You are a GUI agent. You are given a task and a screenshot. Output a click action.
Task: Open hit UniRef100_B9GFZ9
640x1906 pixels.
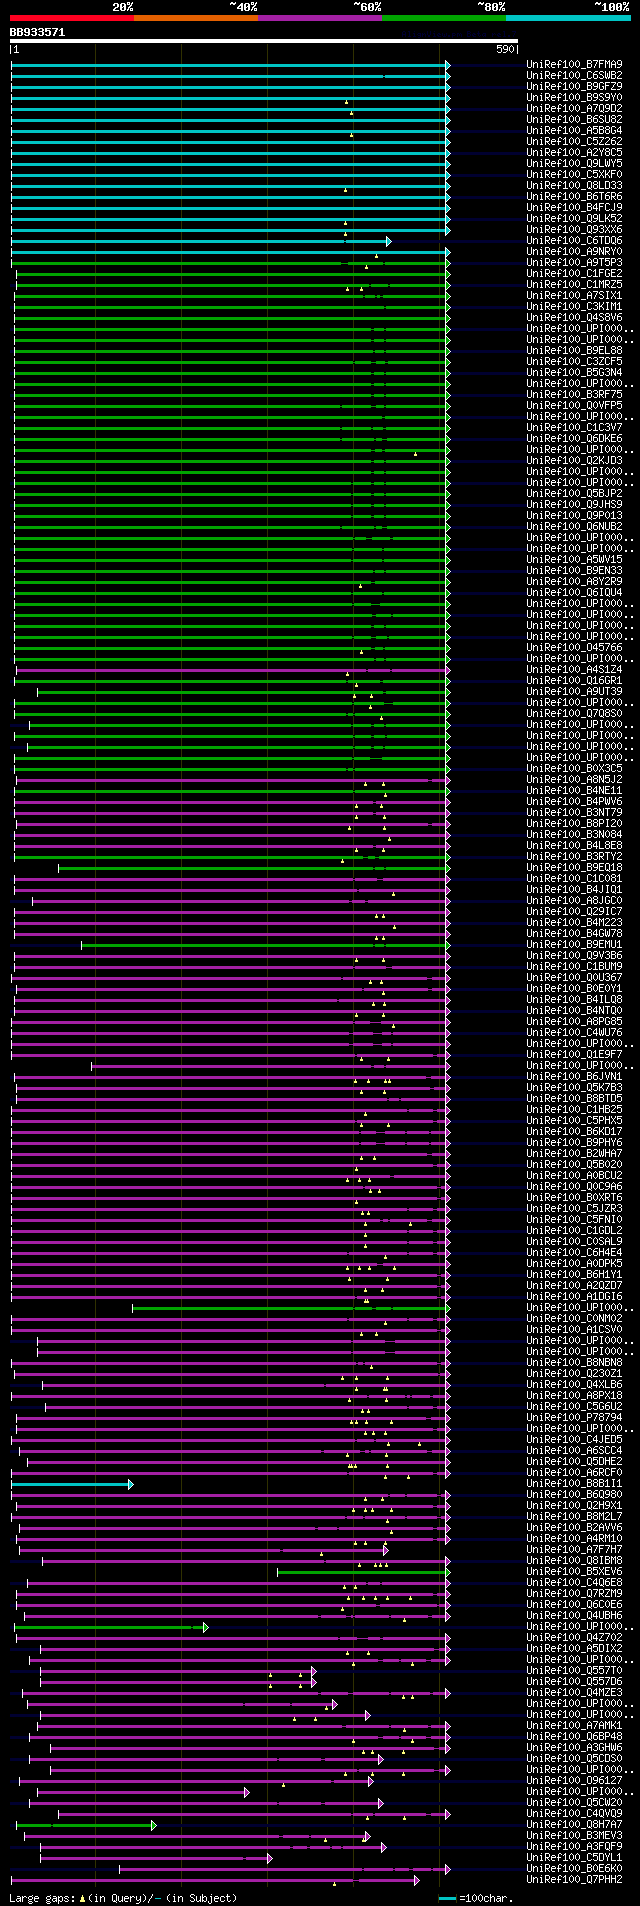click(574, 87)
